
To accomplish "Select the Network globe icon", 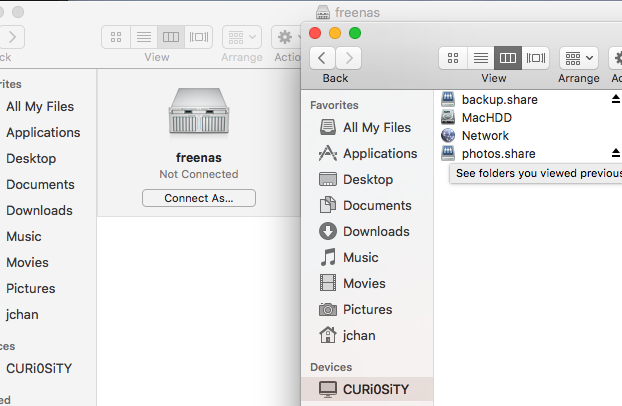I will point(448,135).
